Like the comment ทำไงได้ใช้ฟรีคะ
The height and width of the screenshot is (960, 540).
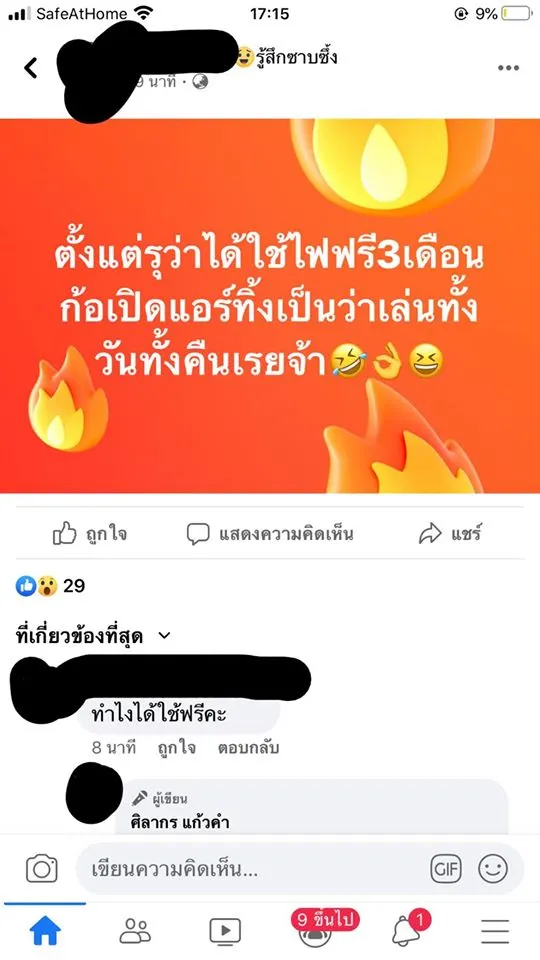(176, 748)
